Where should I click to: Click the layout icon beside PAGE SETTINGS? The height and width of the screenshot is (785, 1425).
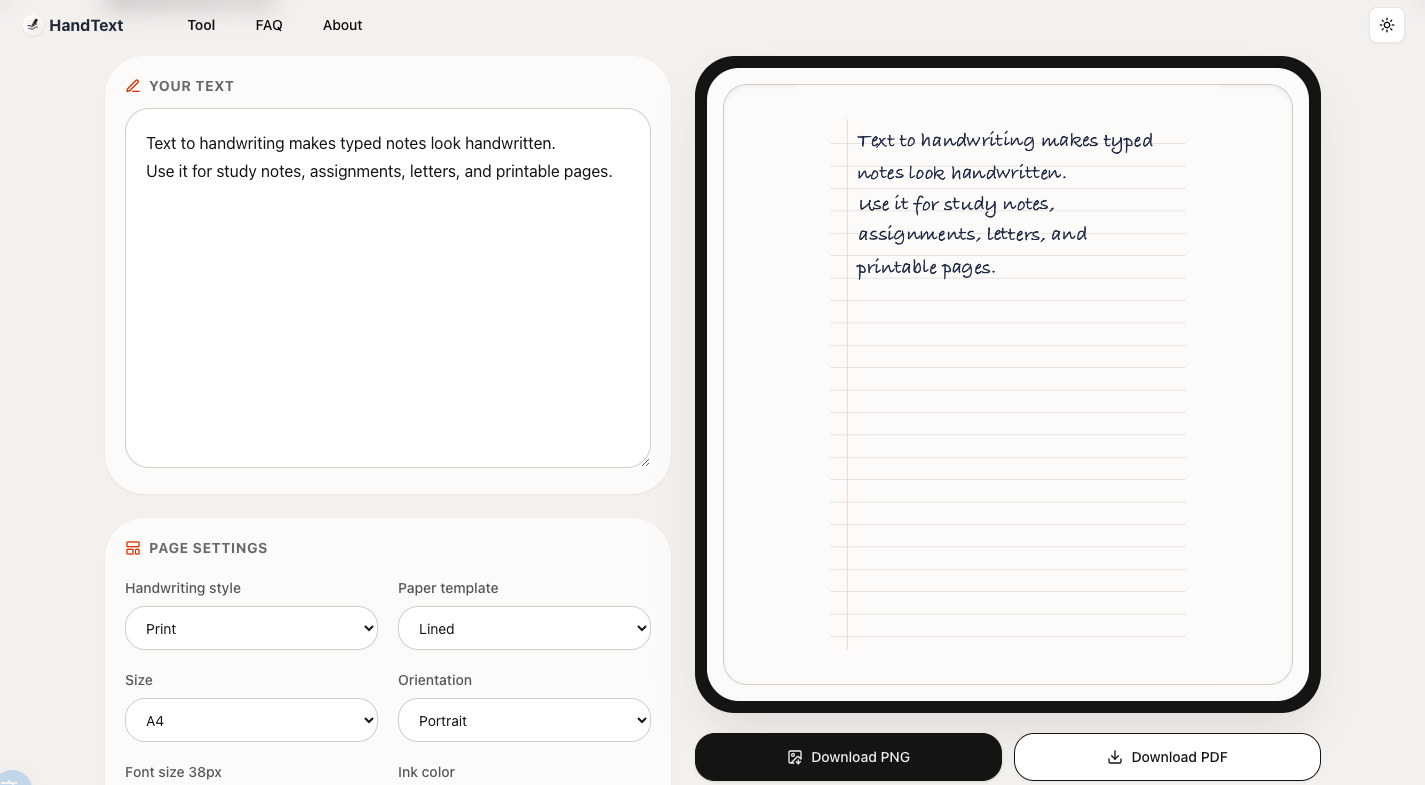(133, 548)
